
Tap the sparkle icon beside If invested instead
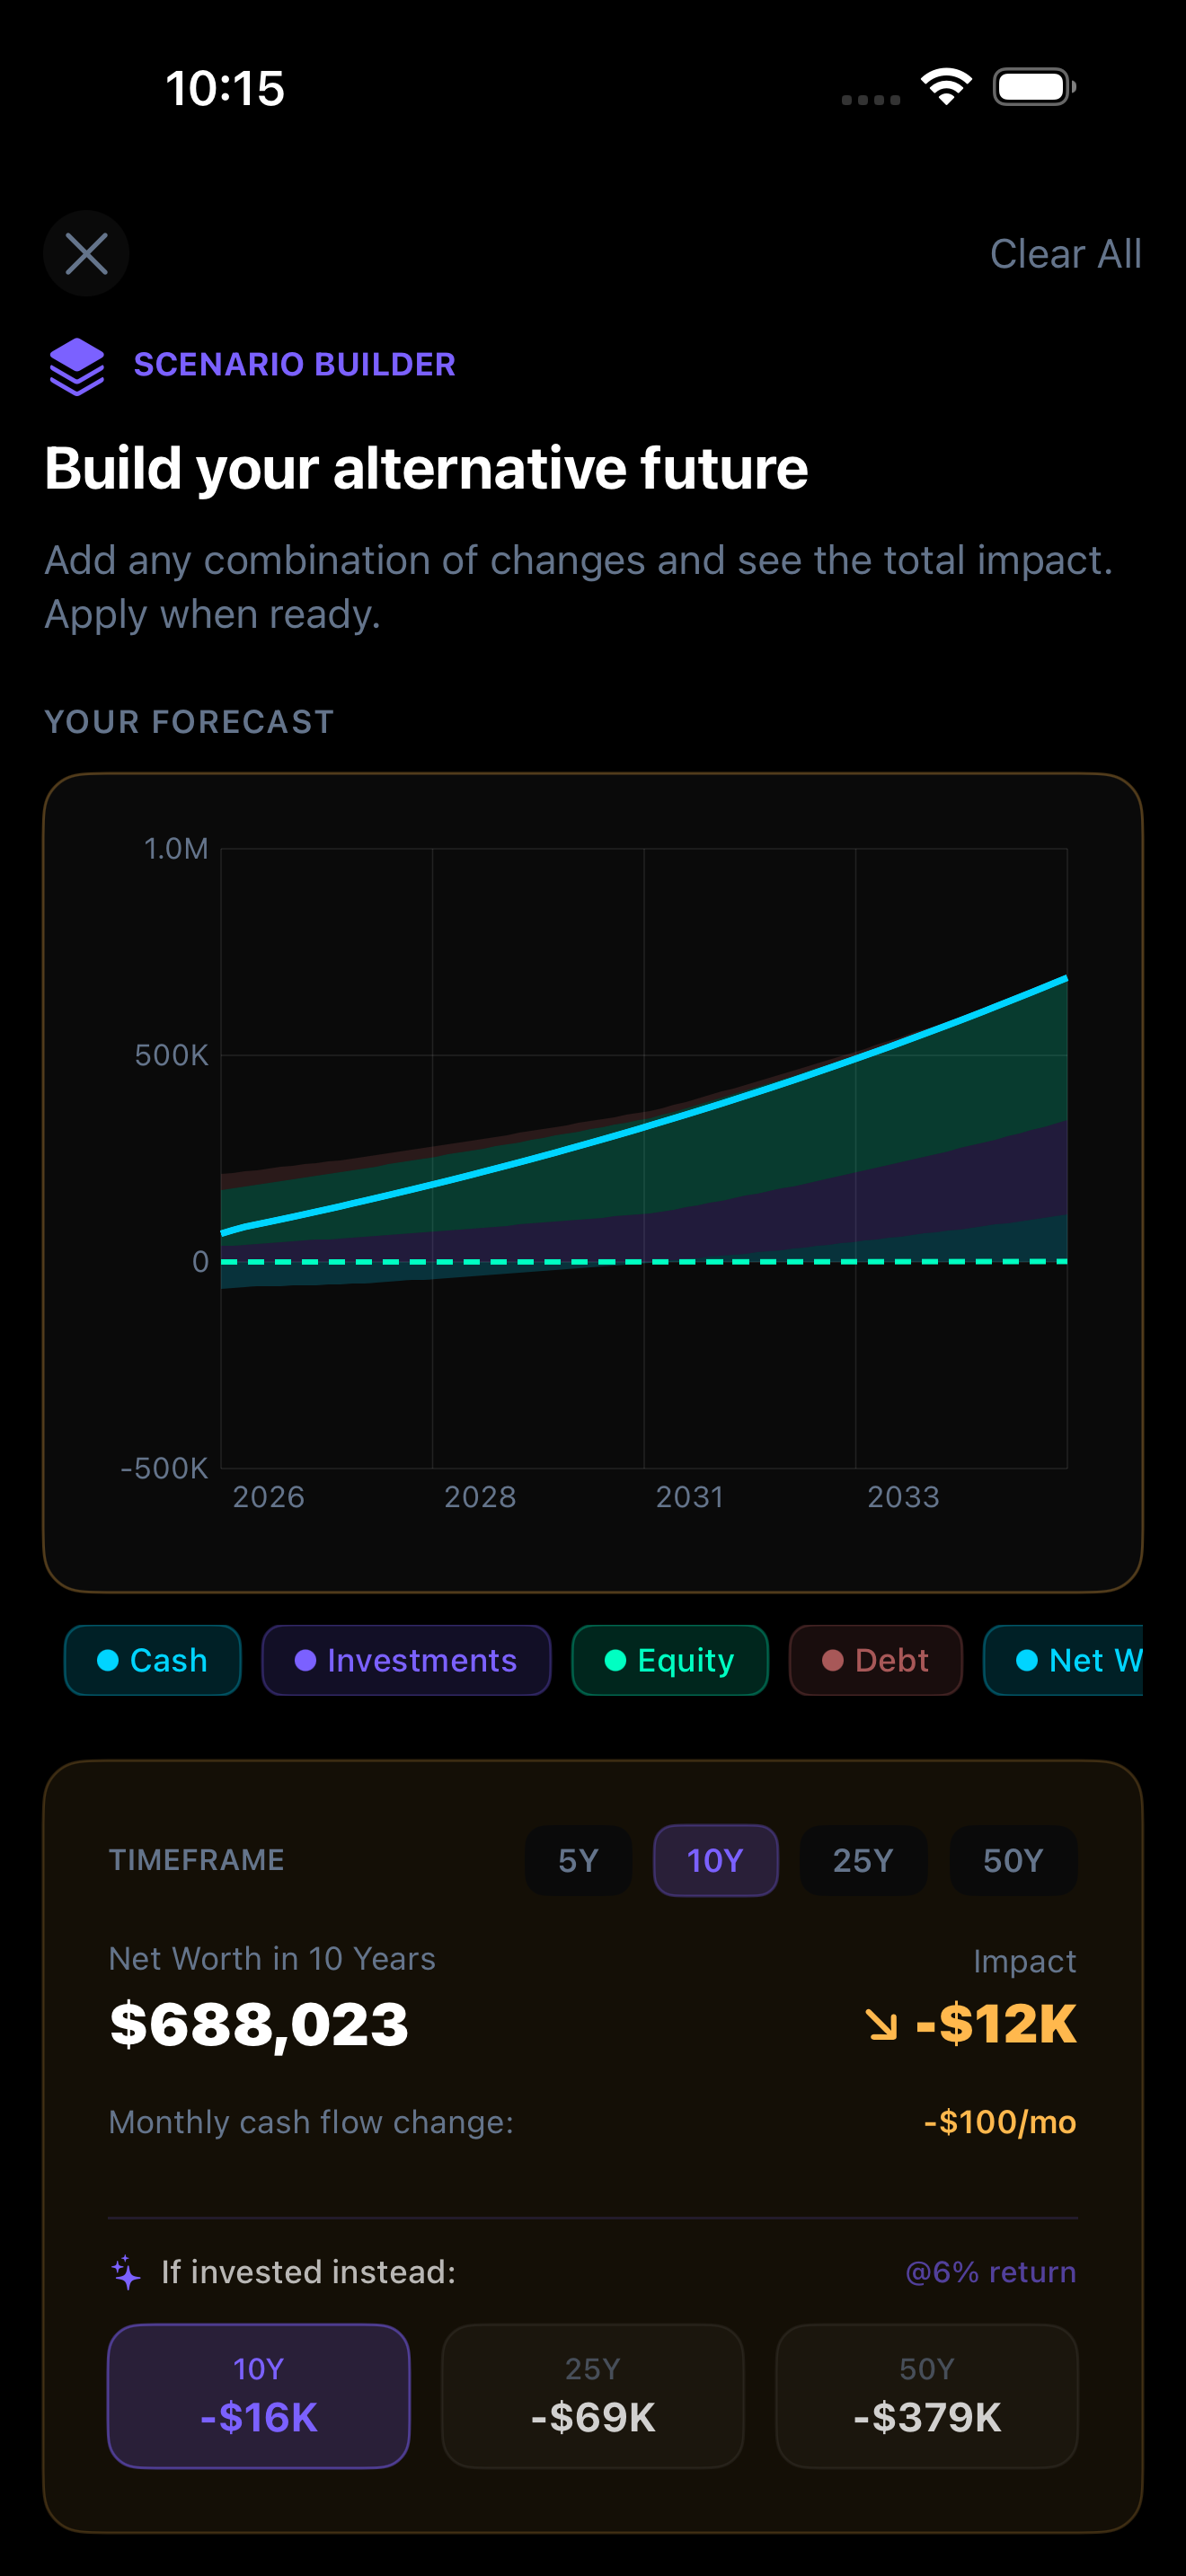(126, 2272)
